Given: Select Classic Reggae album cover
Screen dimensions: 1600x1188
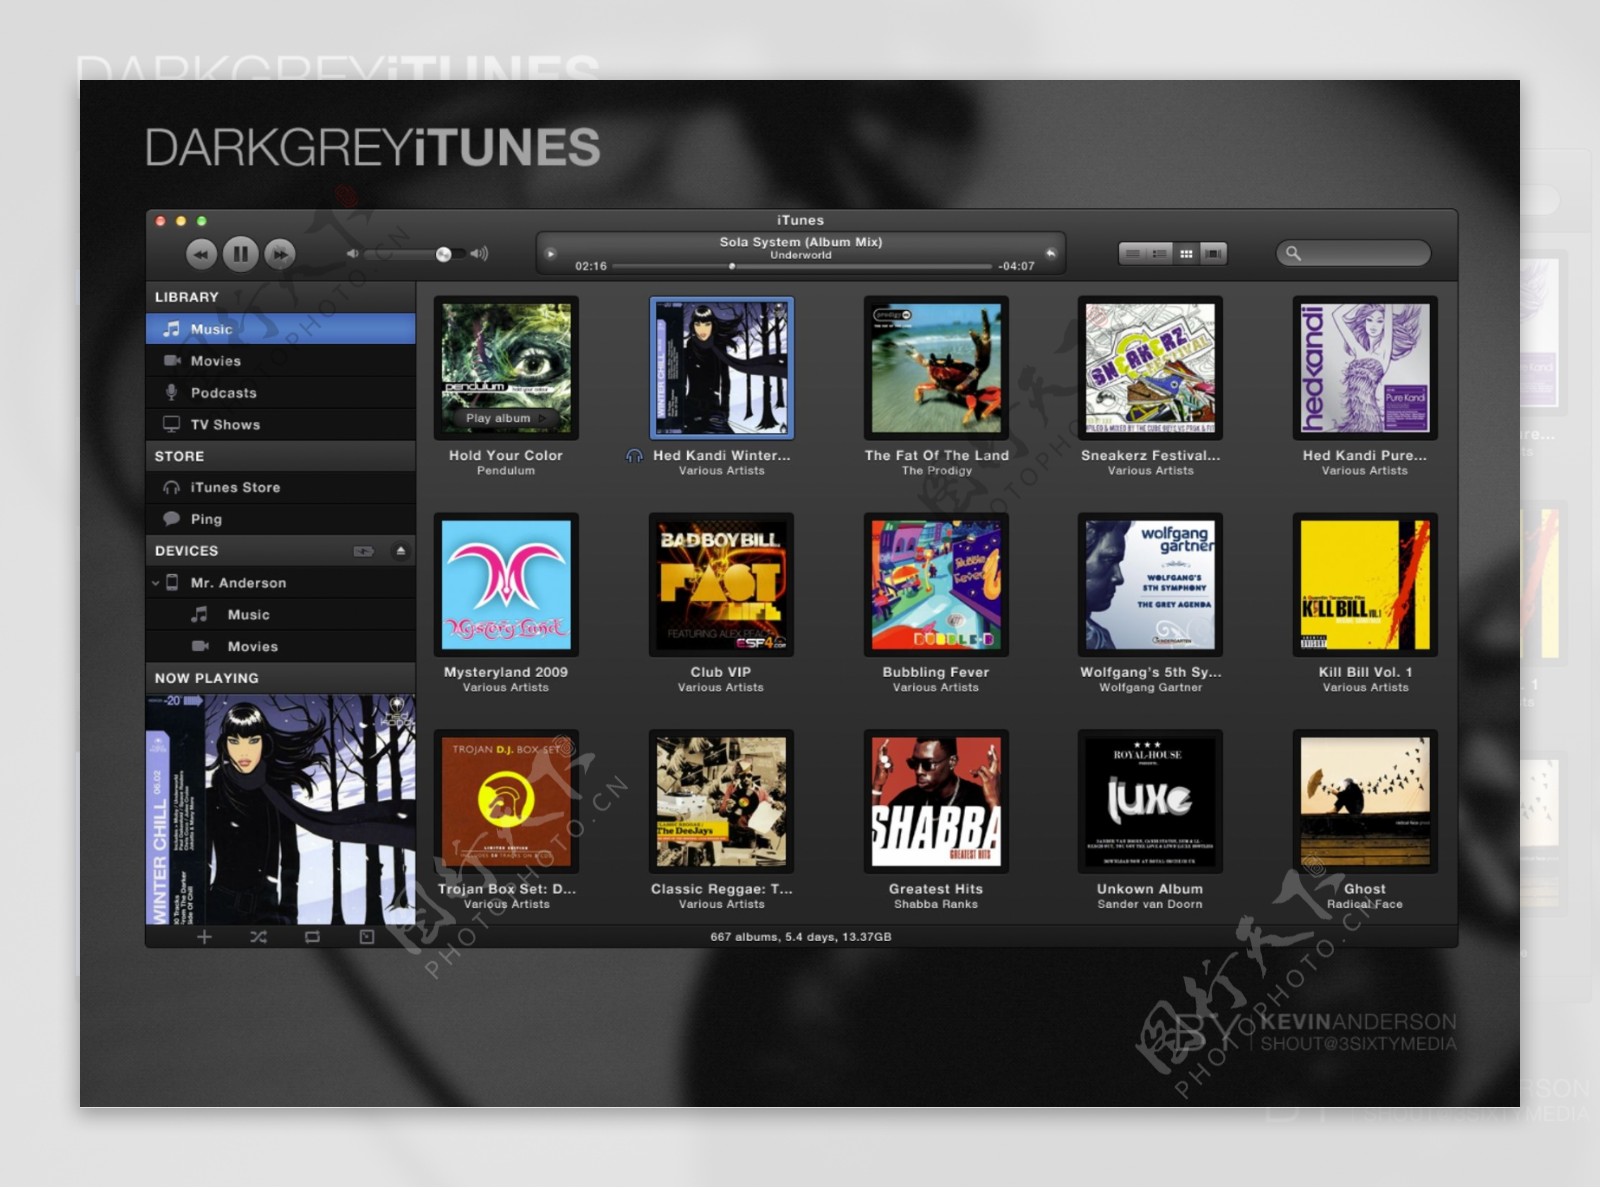Looking at the screenshot, I should (721, 801).
